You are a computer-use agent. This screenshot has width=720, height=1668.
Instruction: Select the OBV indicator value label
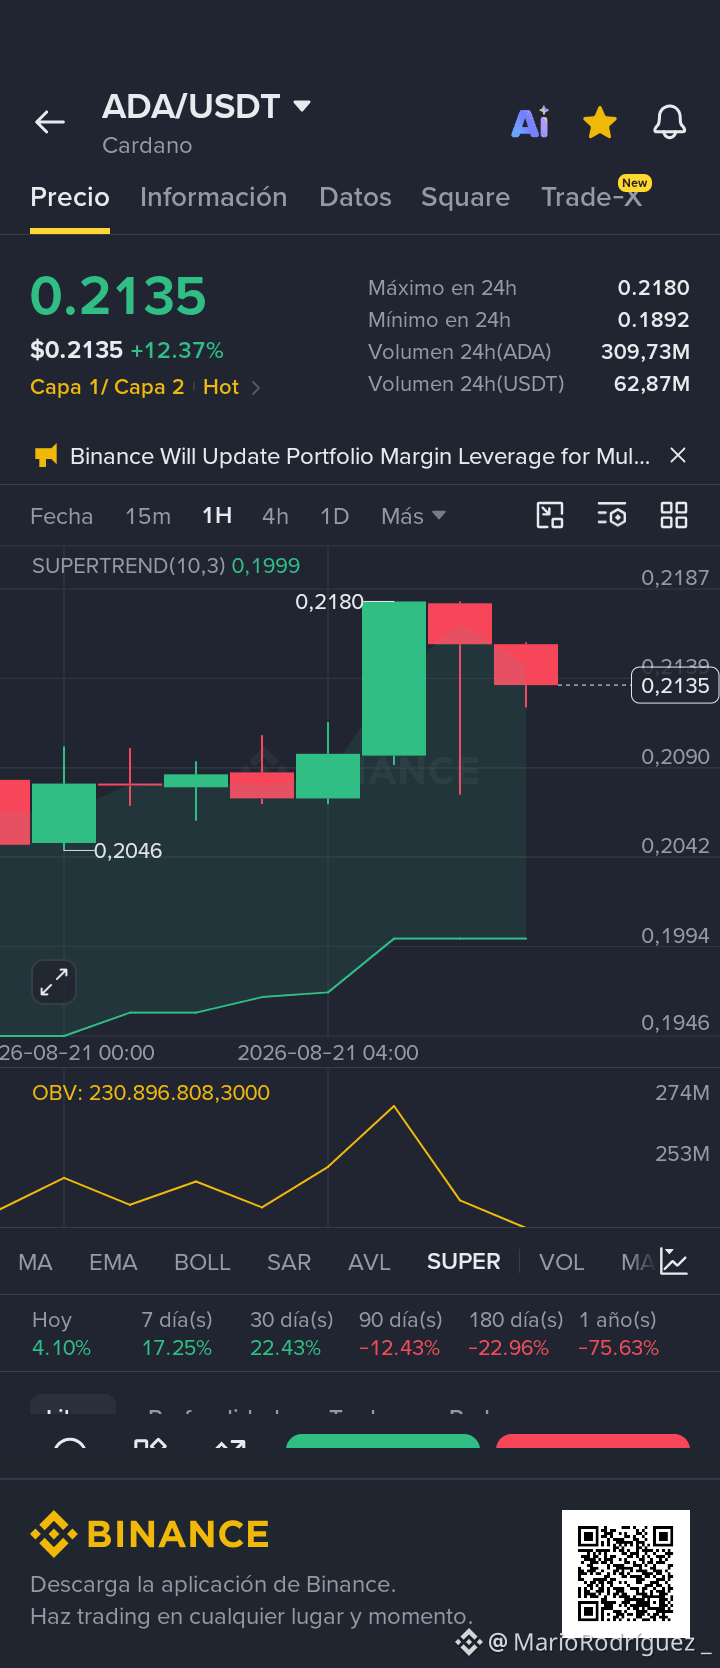click(151, 1093)
